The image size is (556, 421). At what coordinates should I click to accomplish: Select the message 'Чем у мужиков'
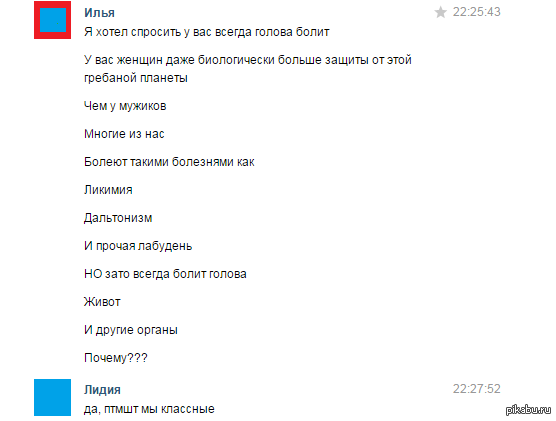pos(125,106)
